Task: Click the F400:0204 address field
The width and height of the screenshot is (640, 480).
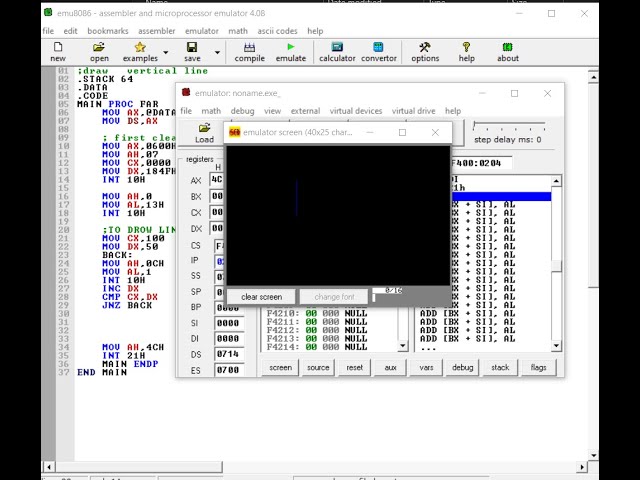Action: click(481, 163)
